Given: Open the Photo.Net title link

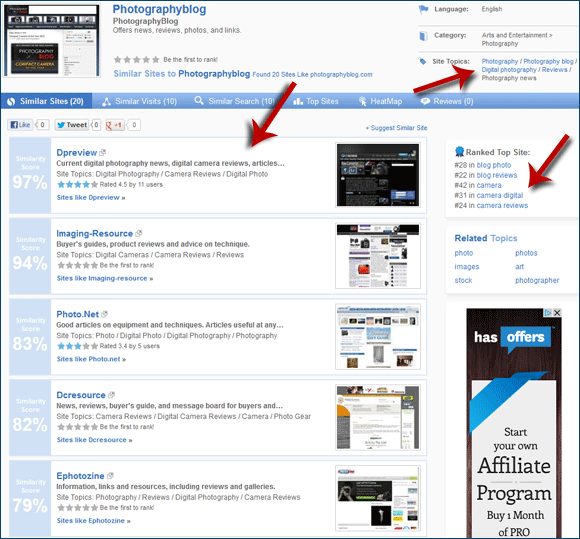Looking at the screenshot, I should click(77, 314).
